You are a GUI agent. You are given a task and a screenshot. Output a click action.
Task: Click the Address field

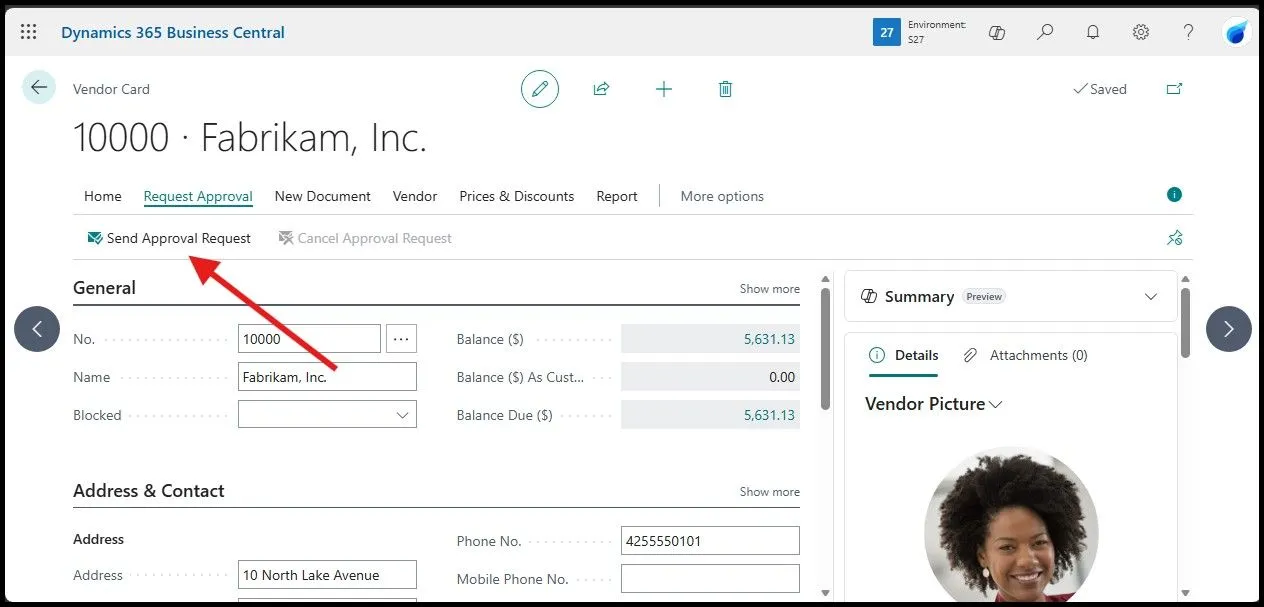tap(327, 575)
